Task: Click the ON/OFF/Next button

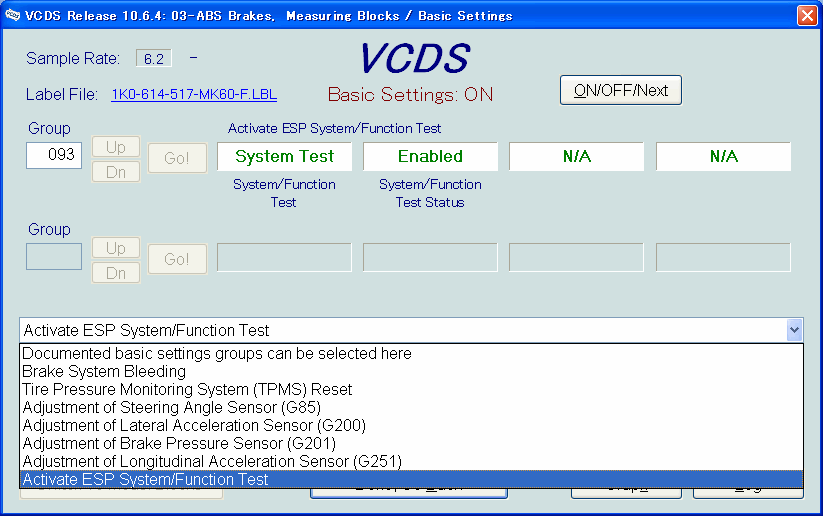Action: pyautogui.click(x=620, y=90)
